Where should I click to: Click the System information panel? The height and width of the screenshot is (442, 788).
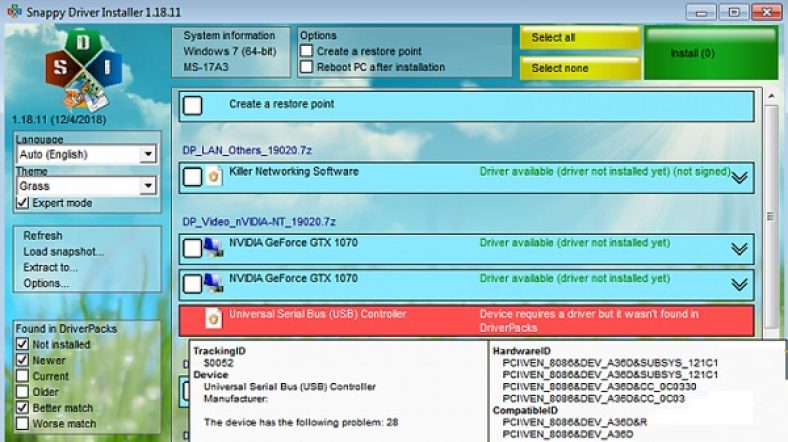click(x=231, y=52)
